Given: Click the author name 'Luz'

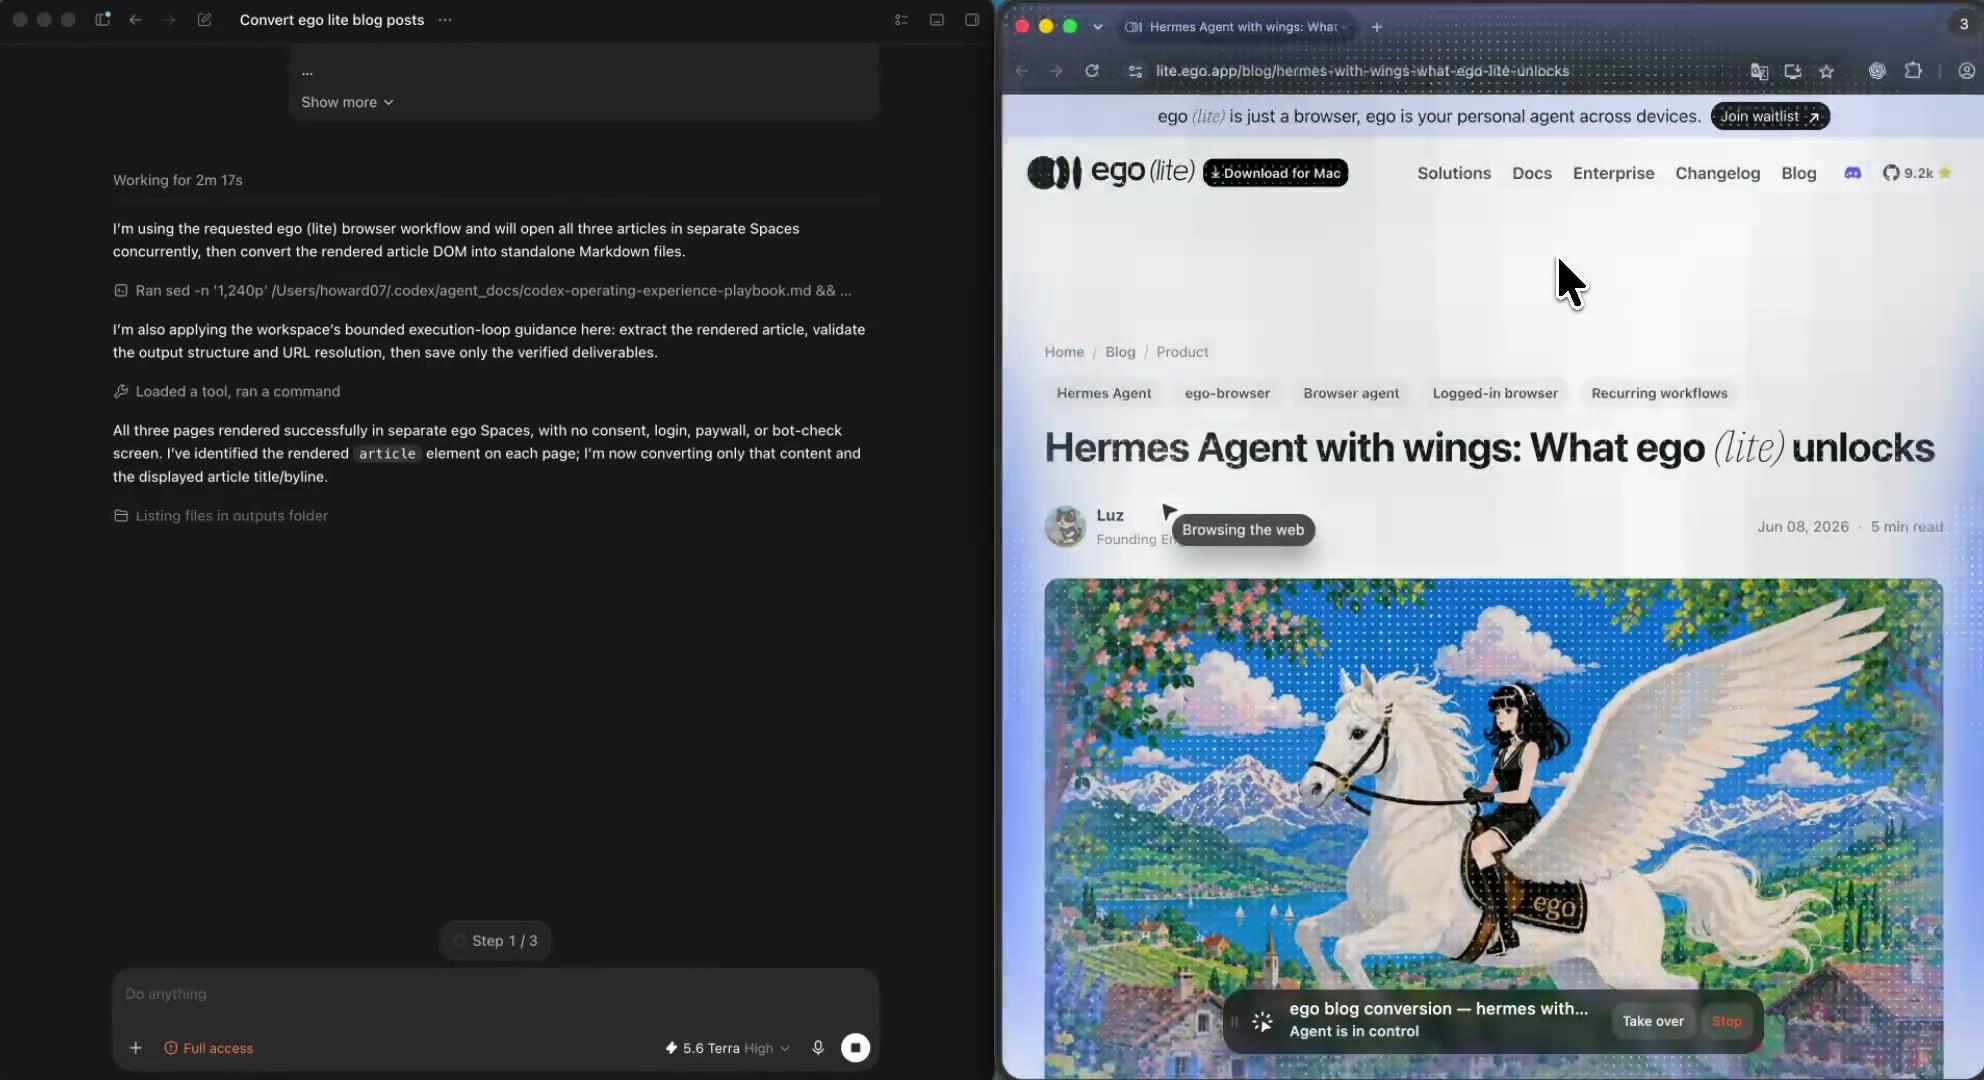Looking at the screenshot, I should coord(1110,515).
